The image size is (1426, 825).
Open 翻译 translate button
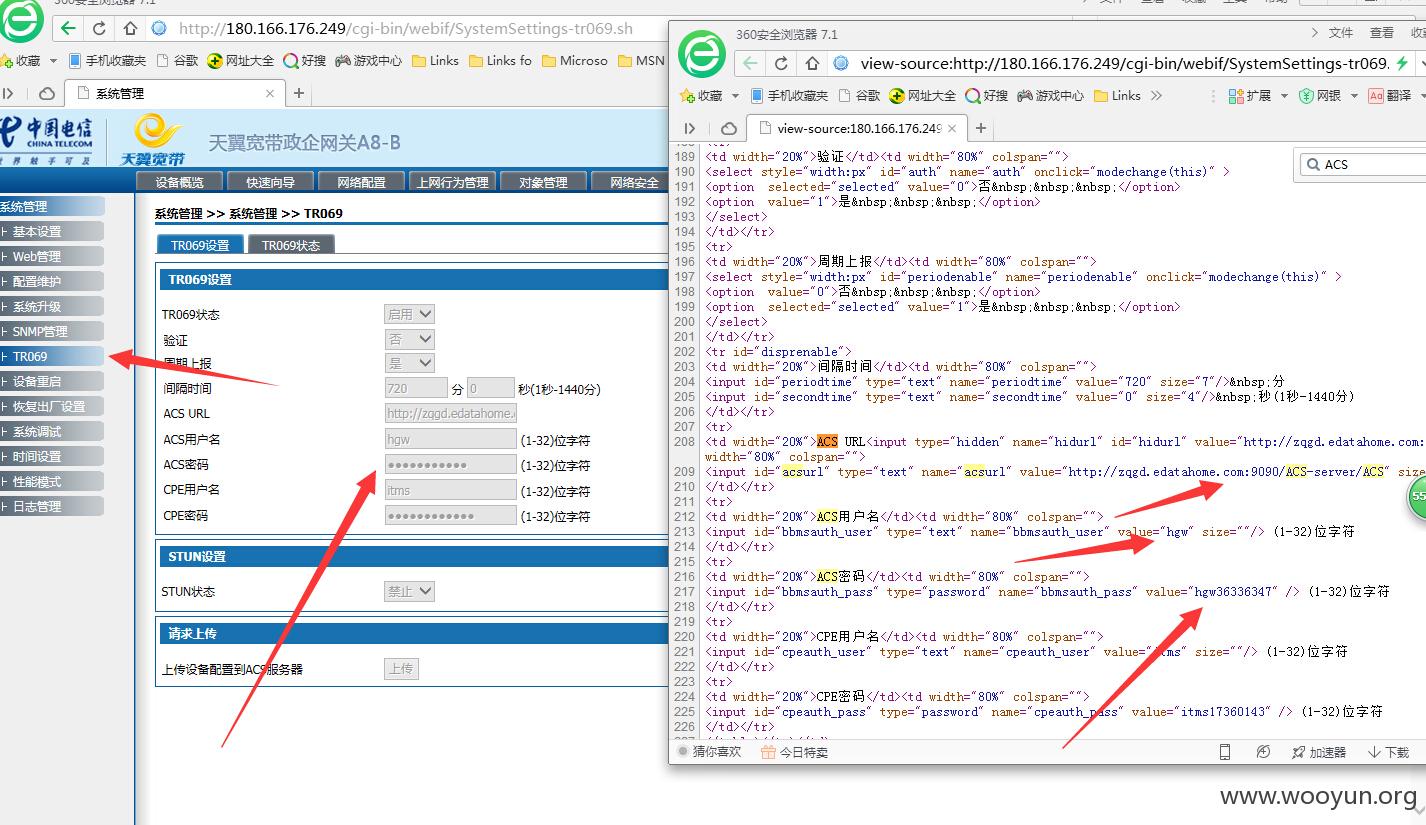[x=1389, y=96]
